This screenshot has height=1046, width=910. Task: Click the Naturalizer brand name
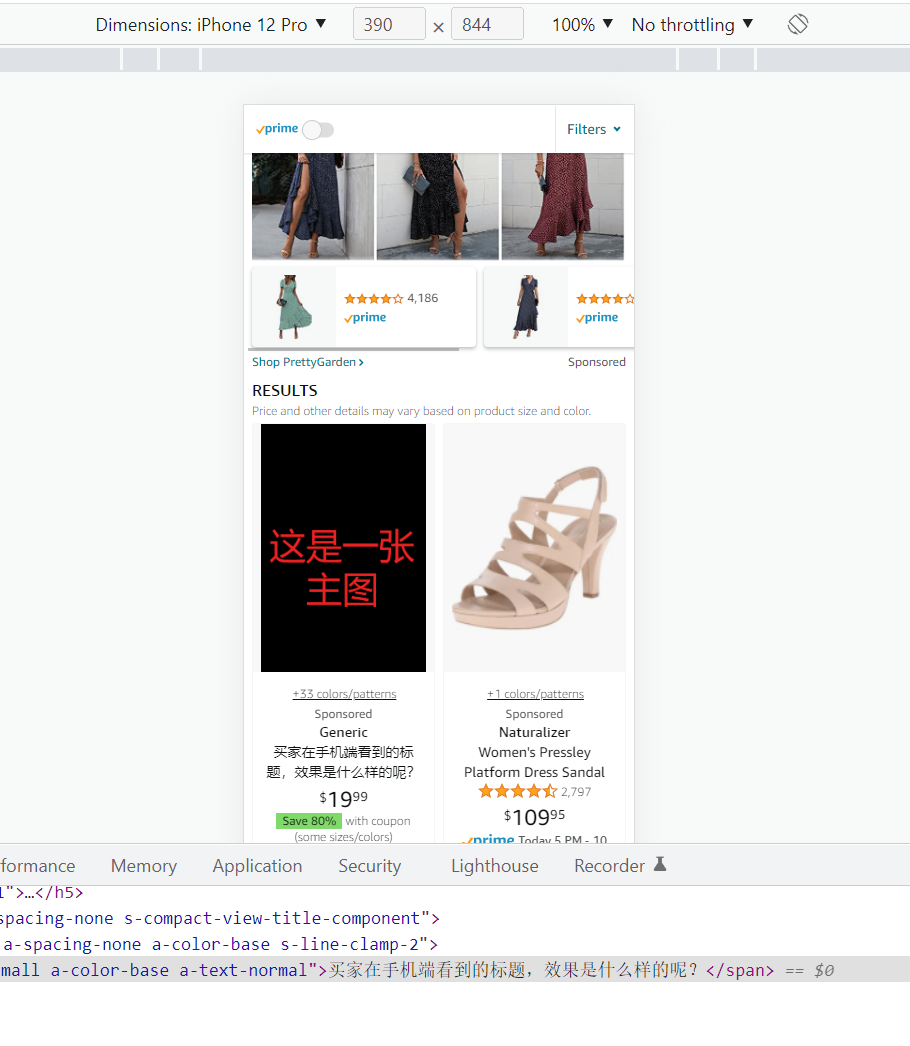[534, 732]
